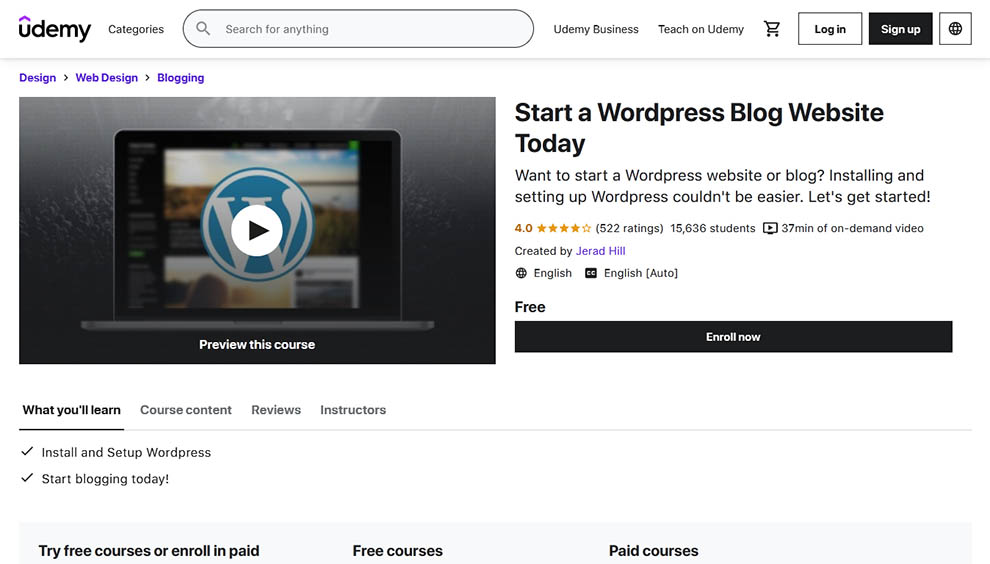This screenshot has width=990, height=564.
Task: Click the star rating icons
Action: pos(564,228)
